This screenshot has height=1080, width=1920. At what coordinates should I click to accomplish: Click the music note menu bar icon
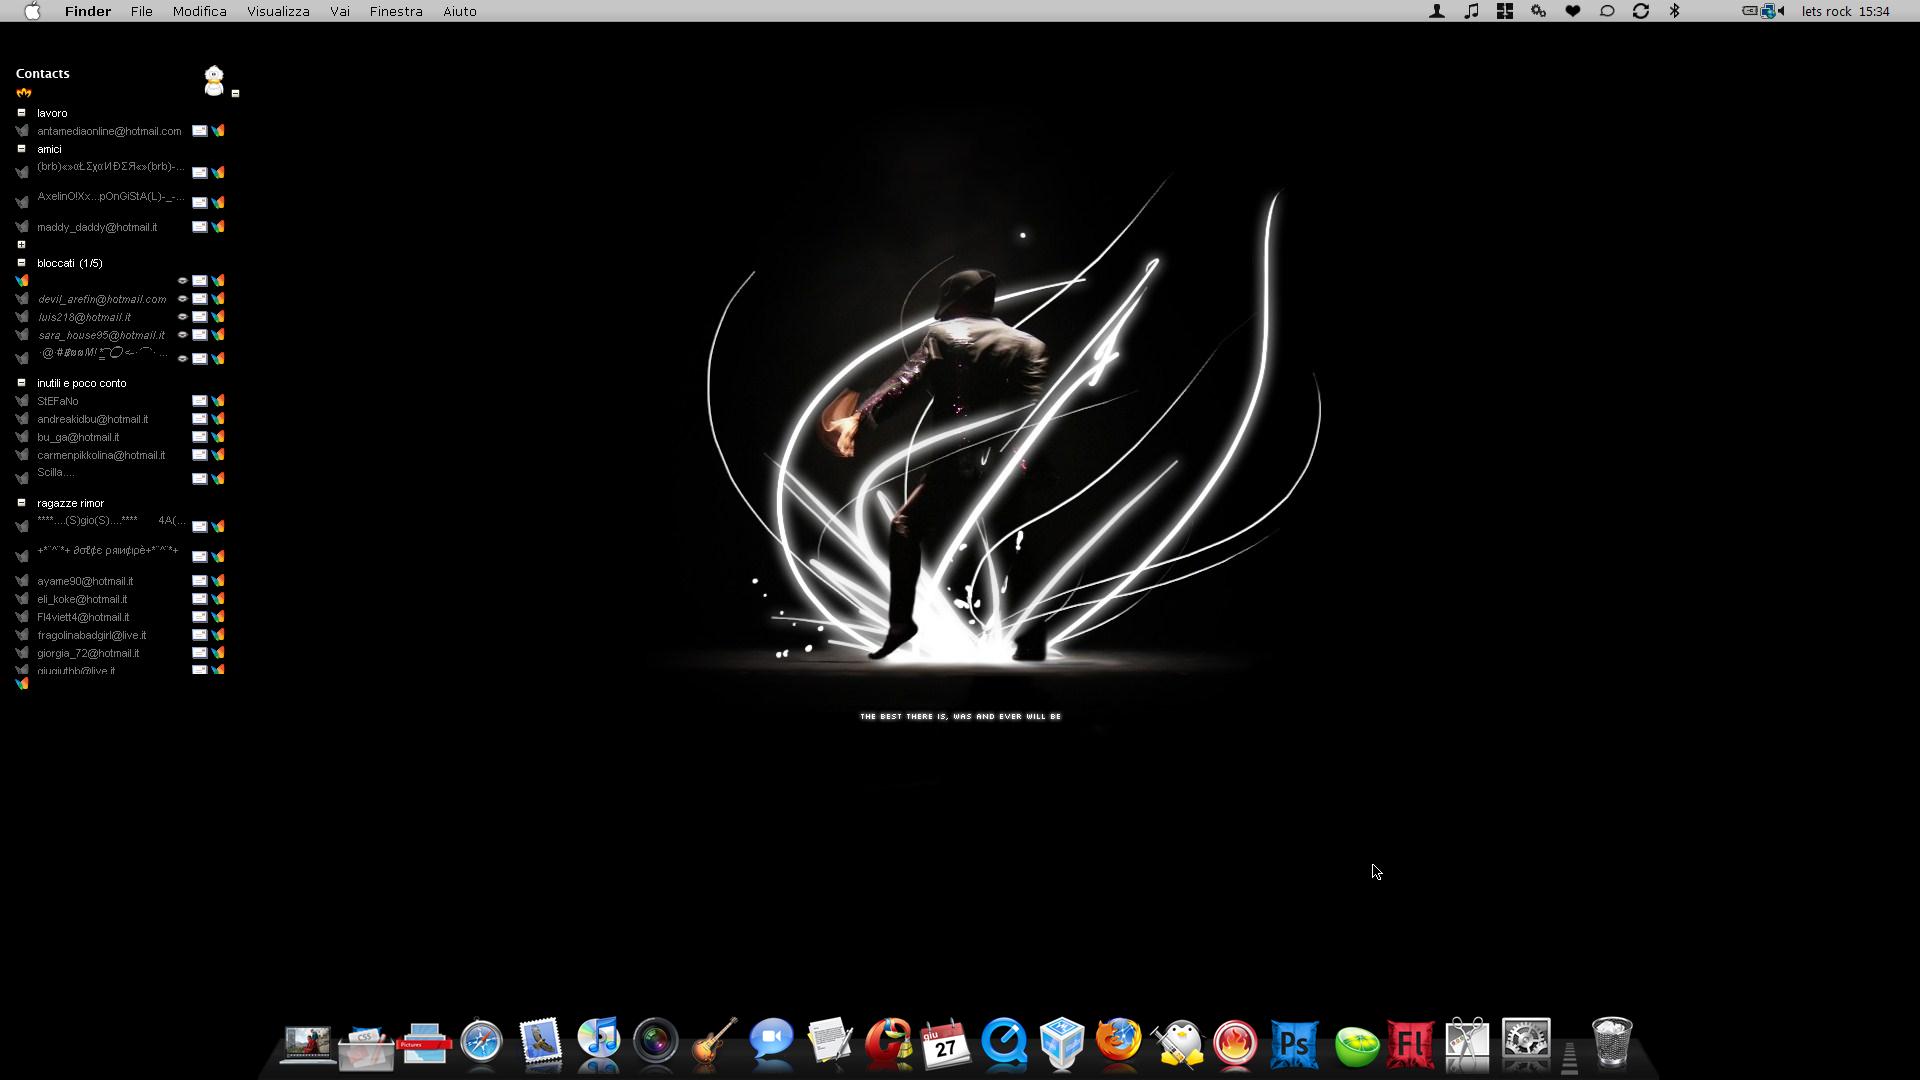(x=1471, y=11)
